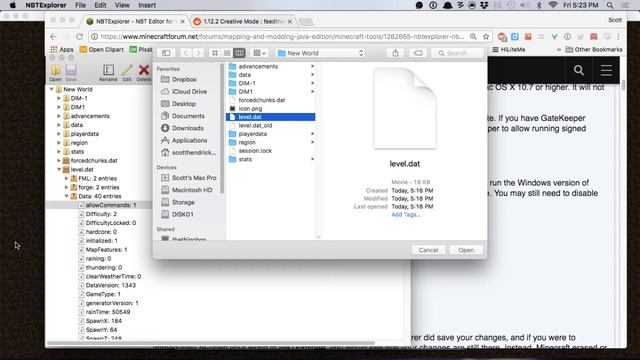640x360 pixels.
Task: Select session.lock file in dialog
Action: [x=255, y=151]
